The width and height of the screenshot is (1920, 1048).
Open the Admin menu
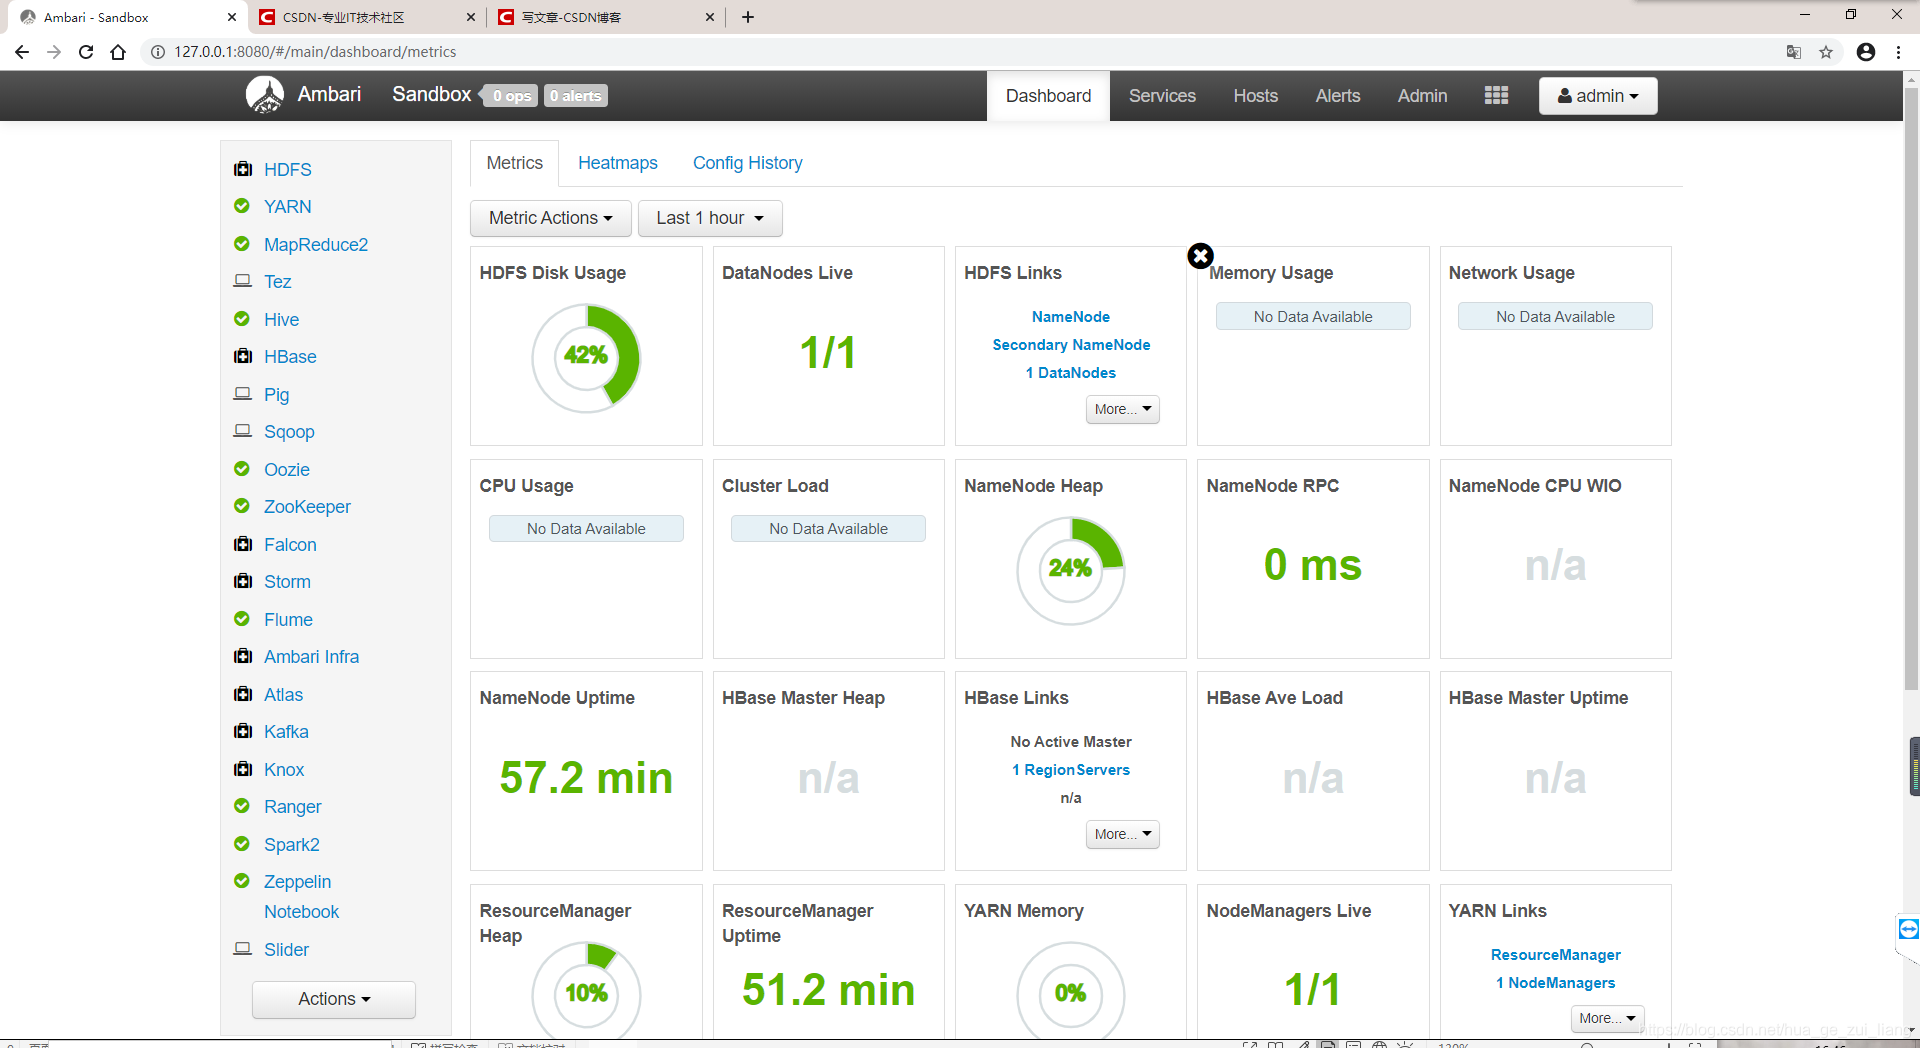point(1422,96)
